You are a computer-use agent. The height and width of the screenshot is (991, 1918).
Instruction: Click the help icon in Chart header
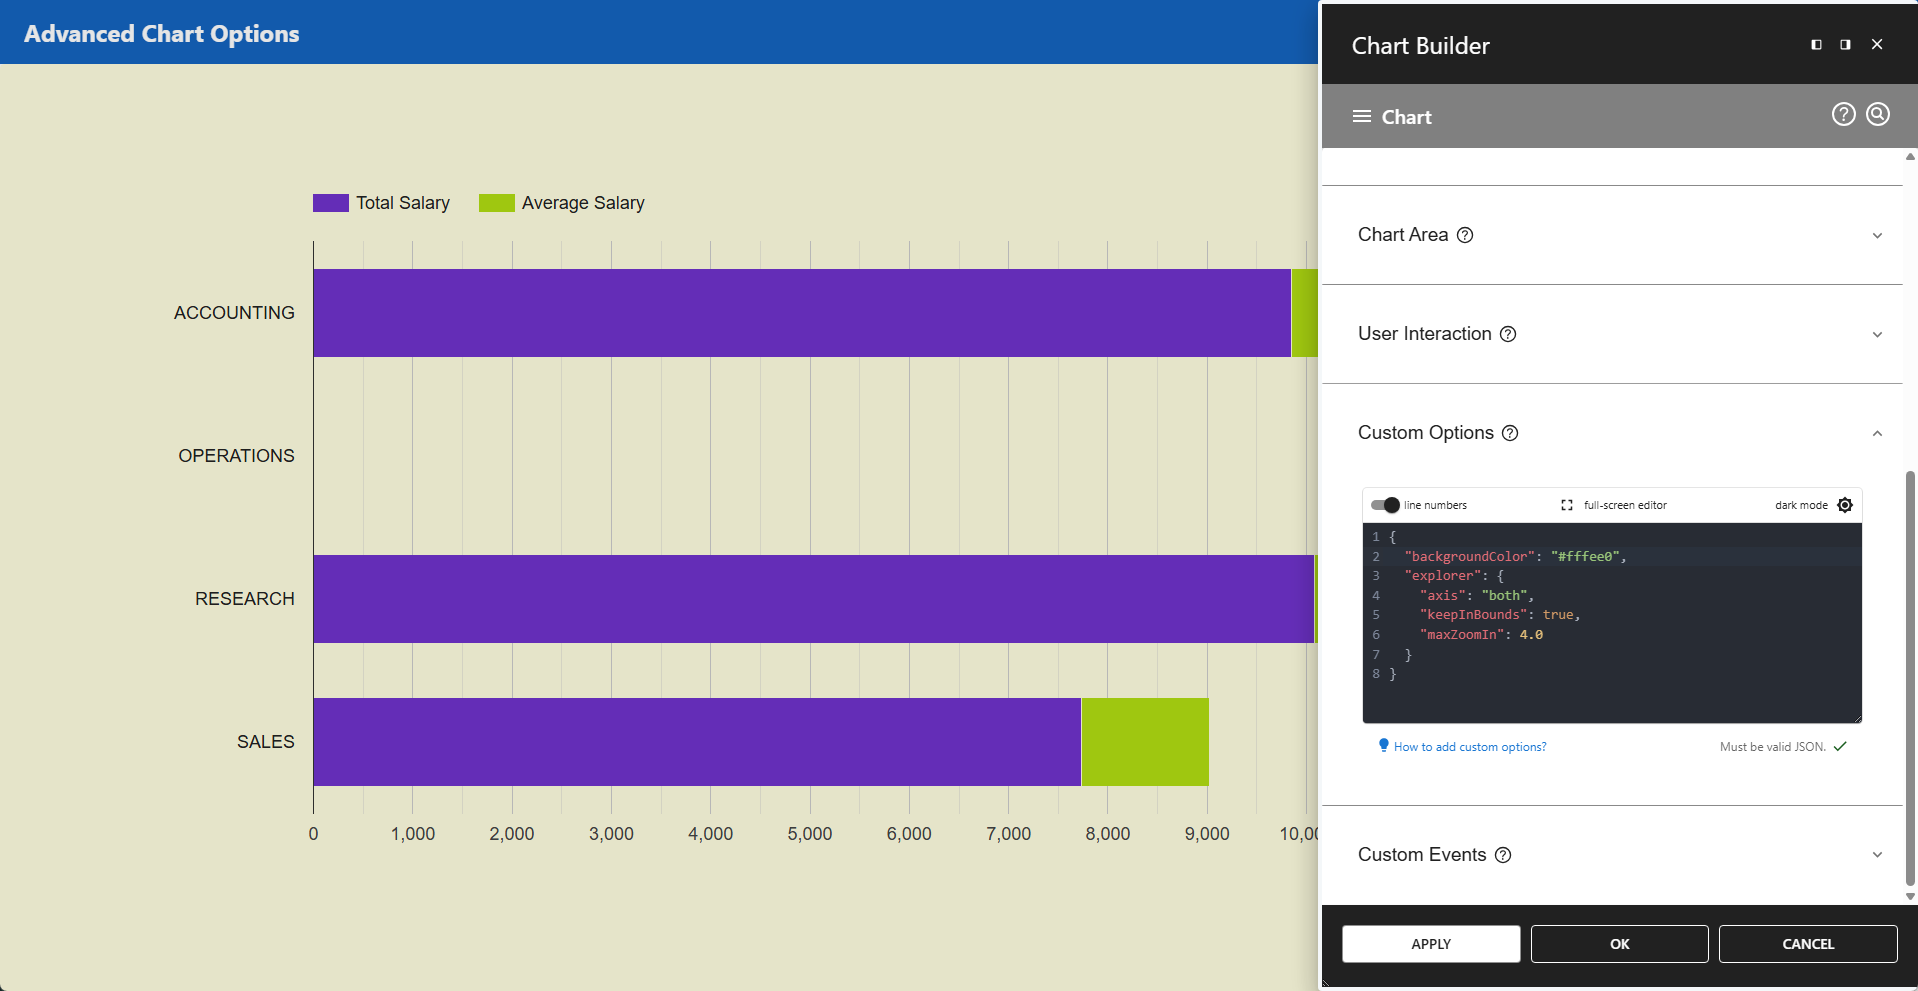click(x=1843, y=115)
